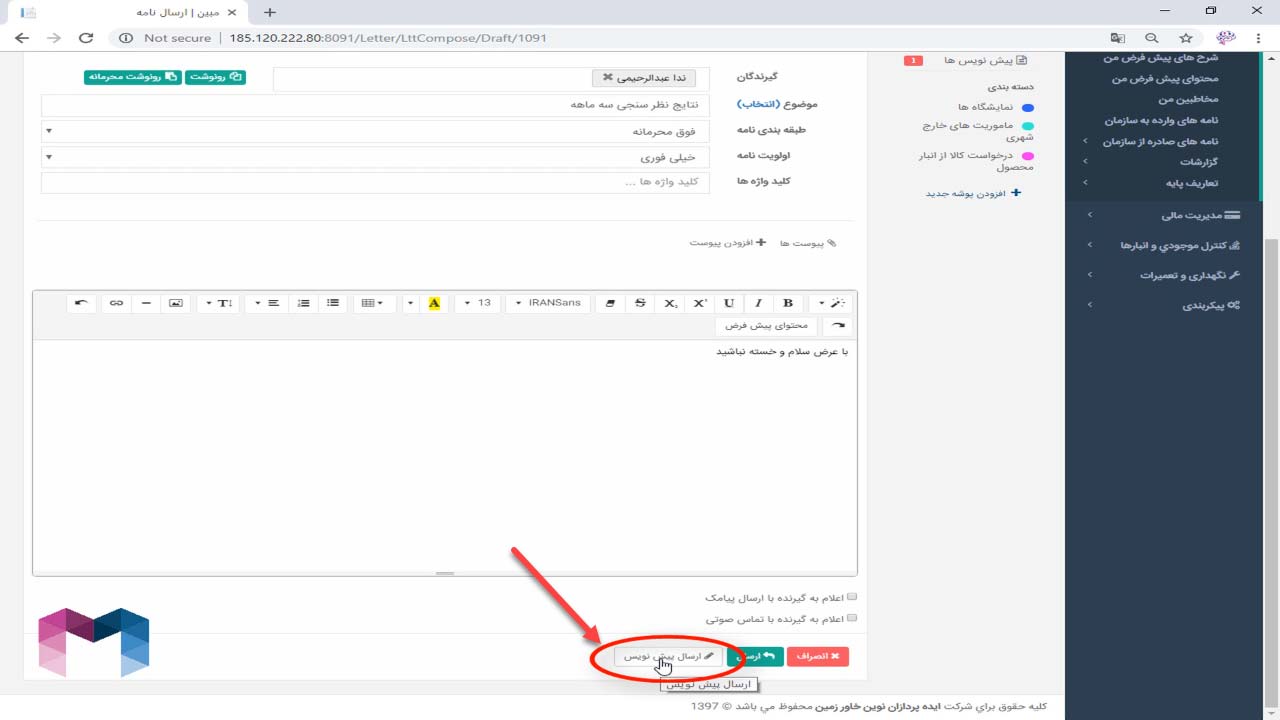Click the رونوشت محرمانه button
The image size is (1280, 720).
pos(133,76)
